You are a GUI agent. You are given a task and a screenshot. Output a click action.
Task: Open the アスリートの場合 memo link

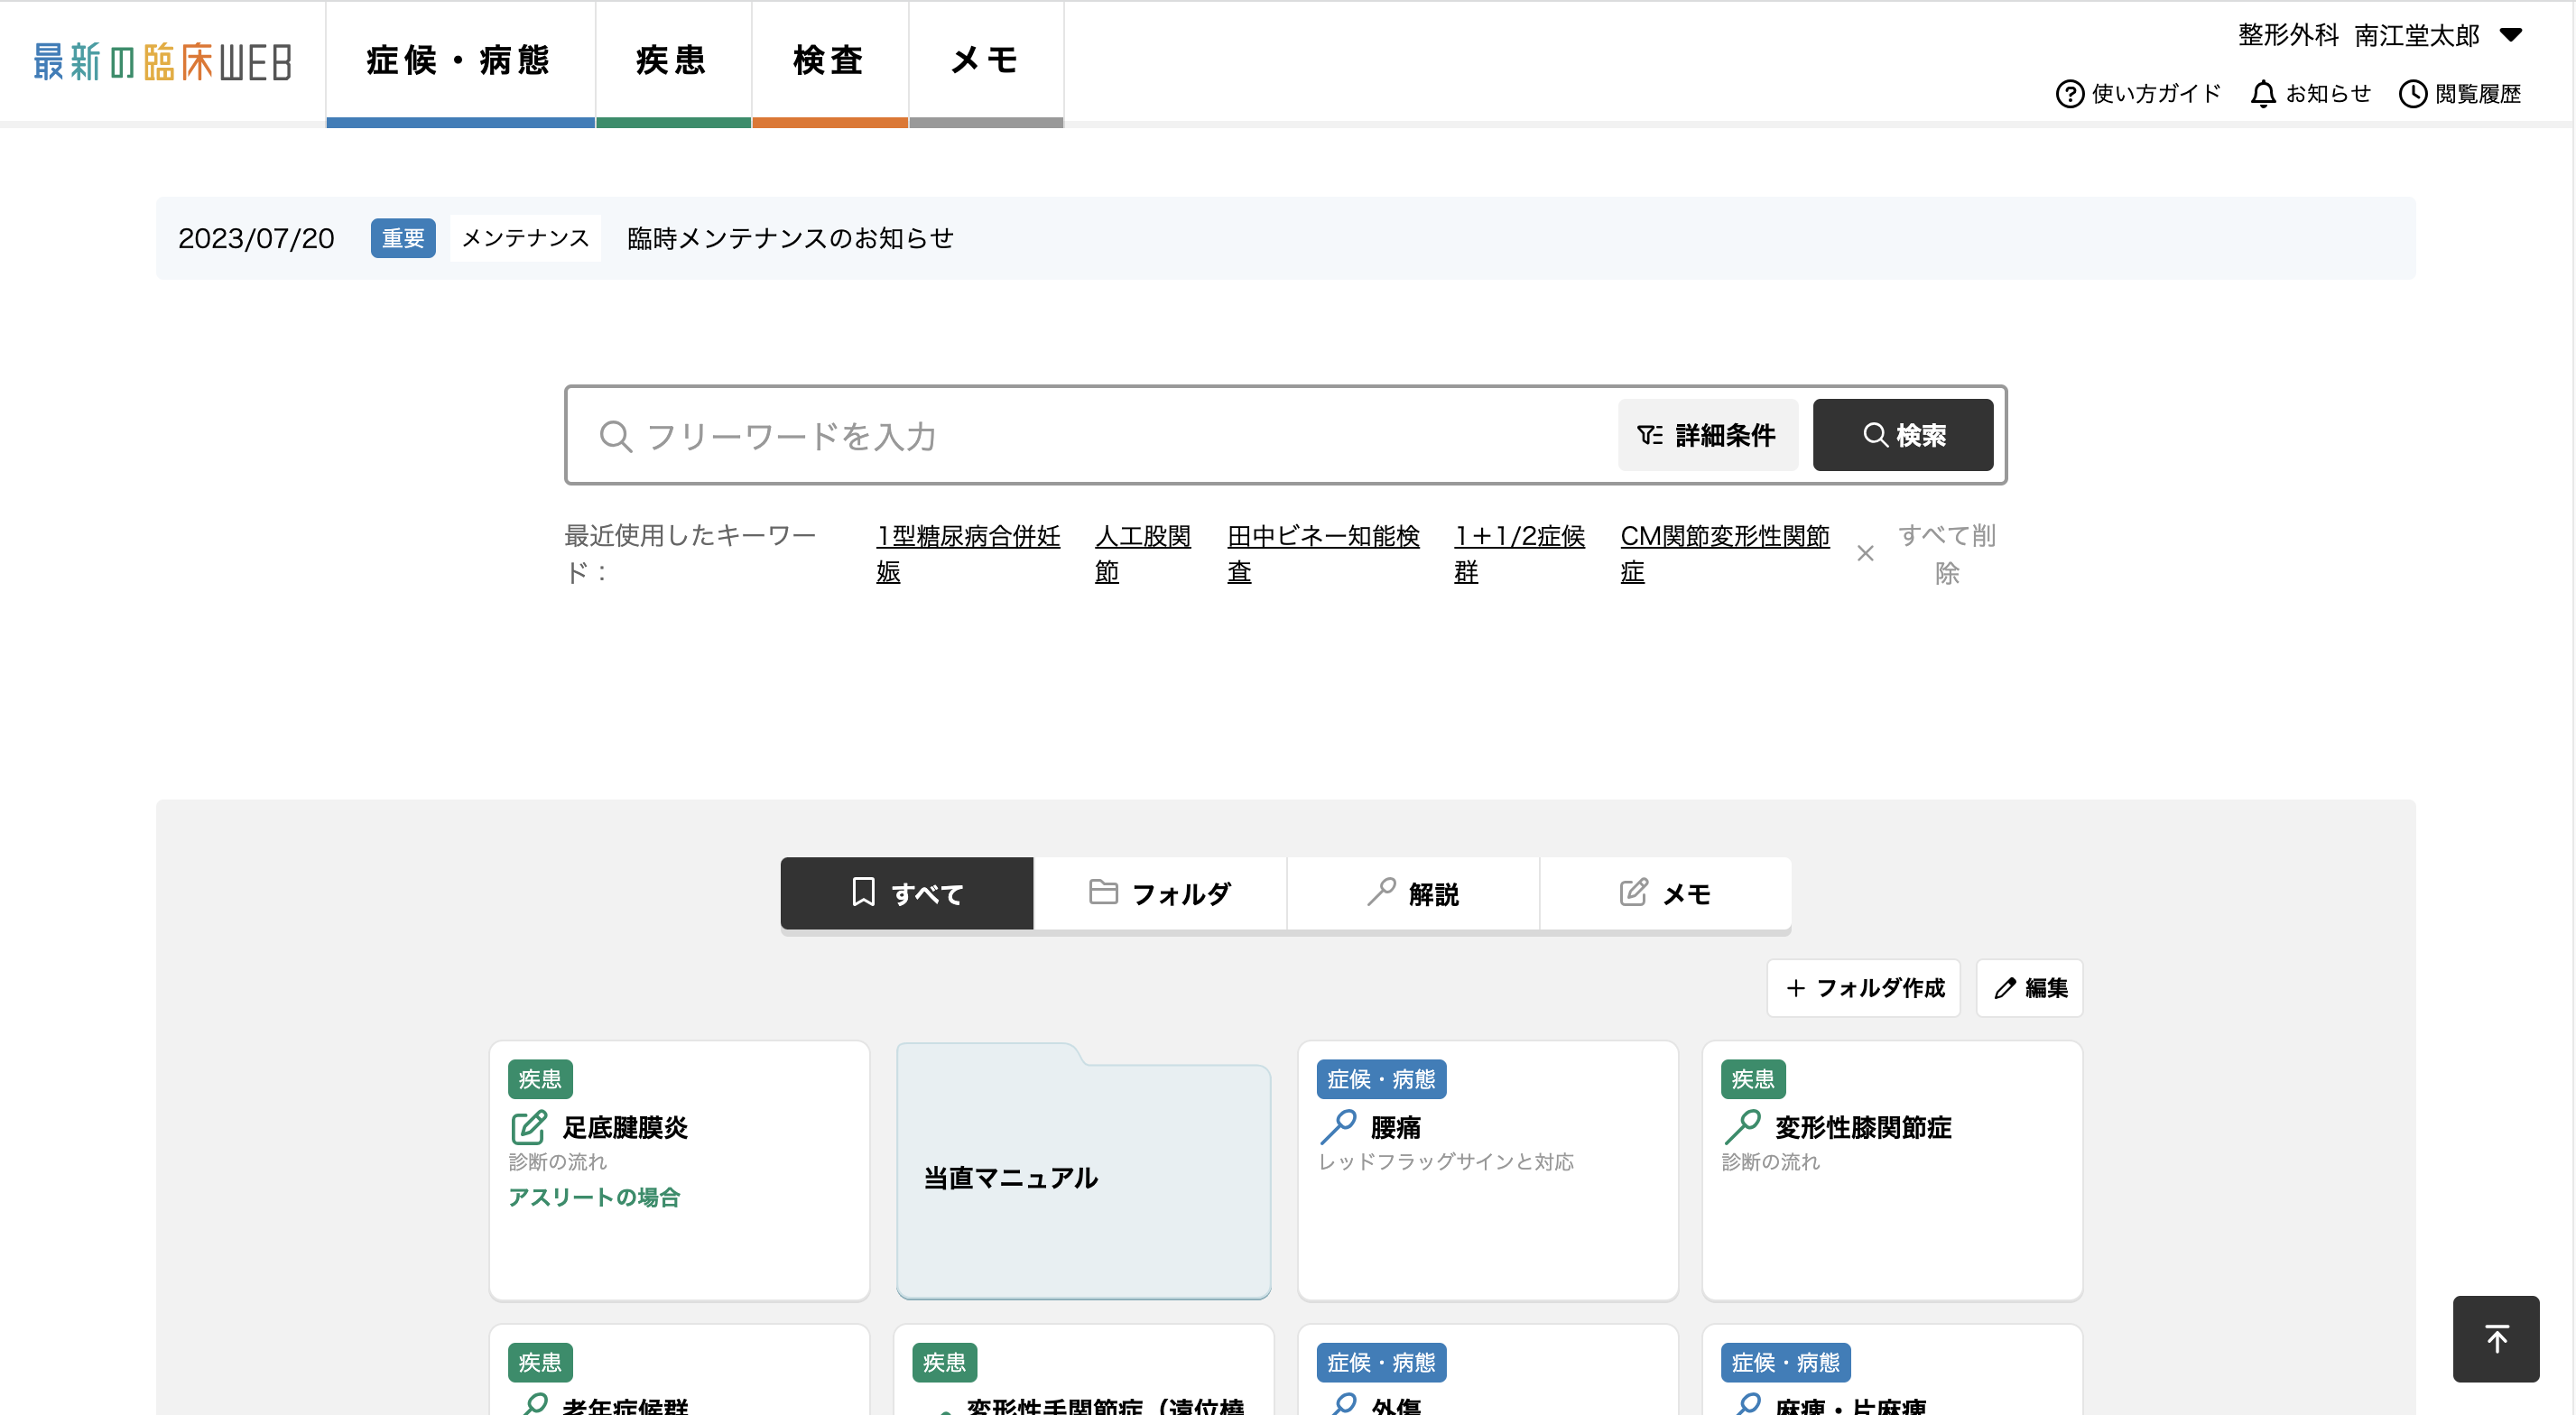point(594,1197)
